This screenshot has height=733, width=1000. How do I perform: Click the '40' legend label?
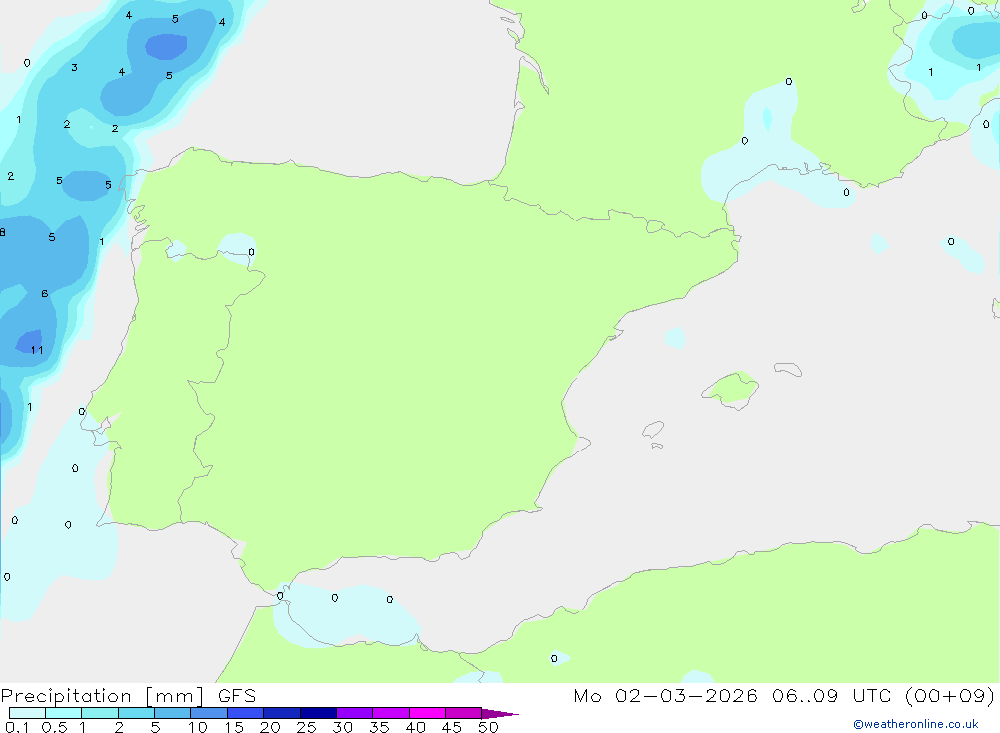click(415, 727)
